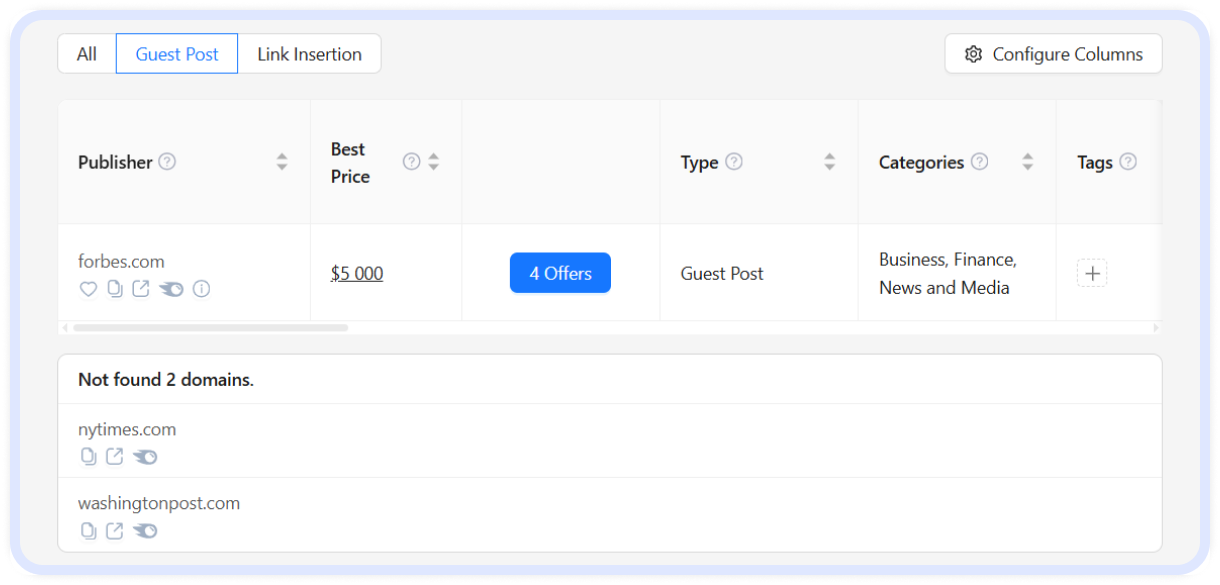The width and height of the screenshot is (1220, 585).
Task: Favorite forbes.com using the heart icon
Action: 88,289
